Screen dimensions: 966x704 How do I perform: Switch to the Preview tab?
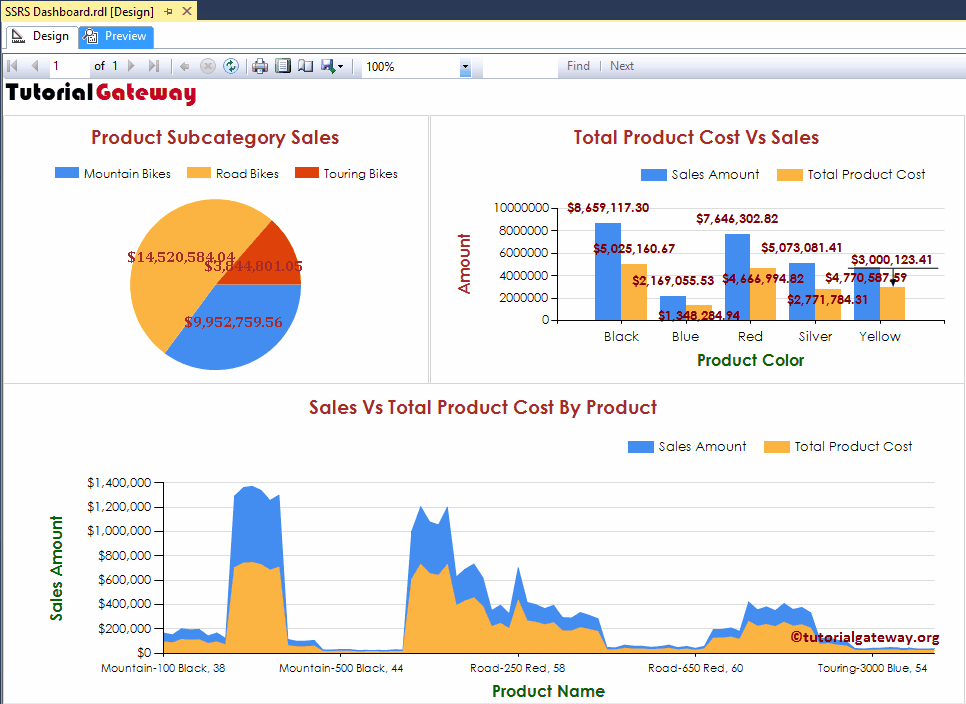pyautogui.click(x=116, y=36)
